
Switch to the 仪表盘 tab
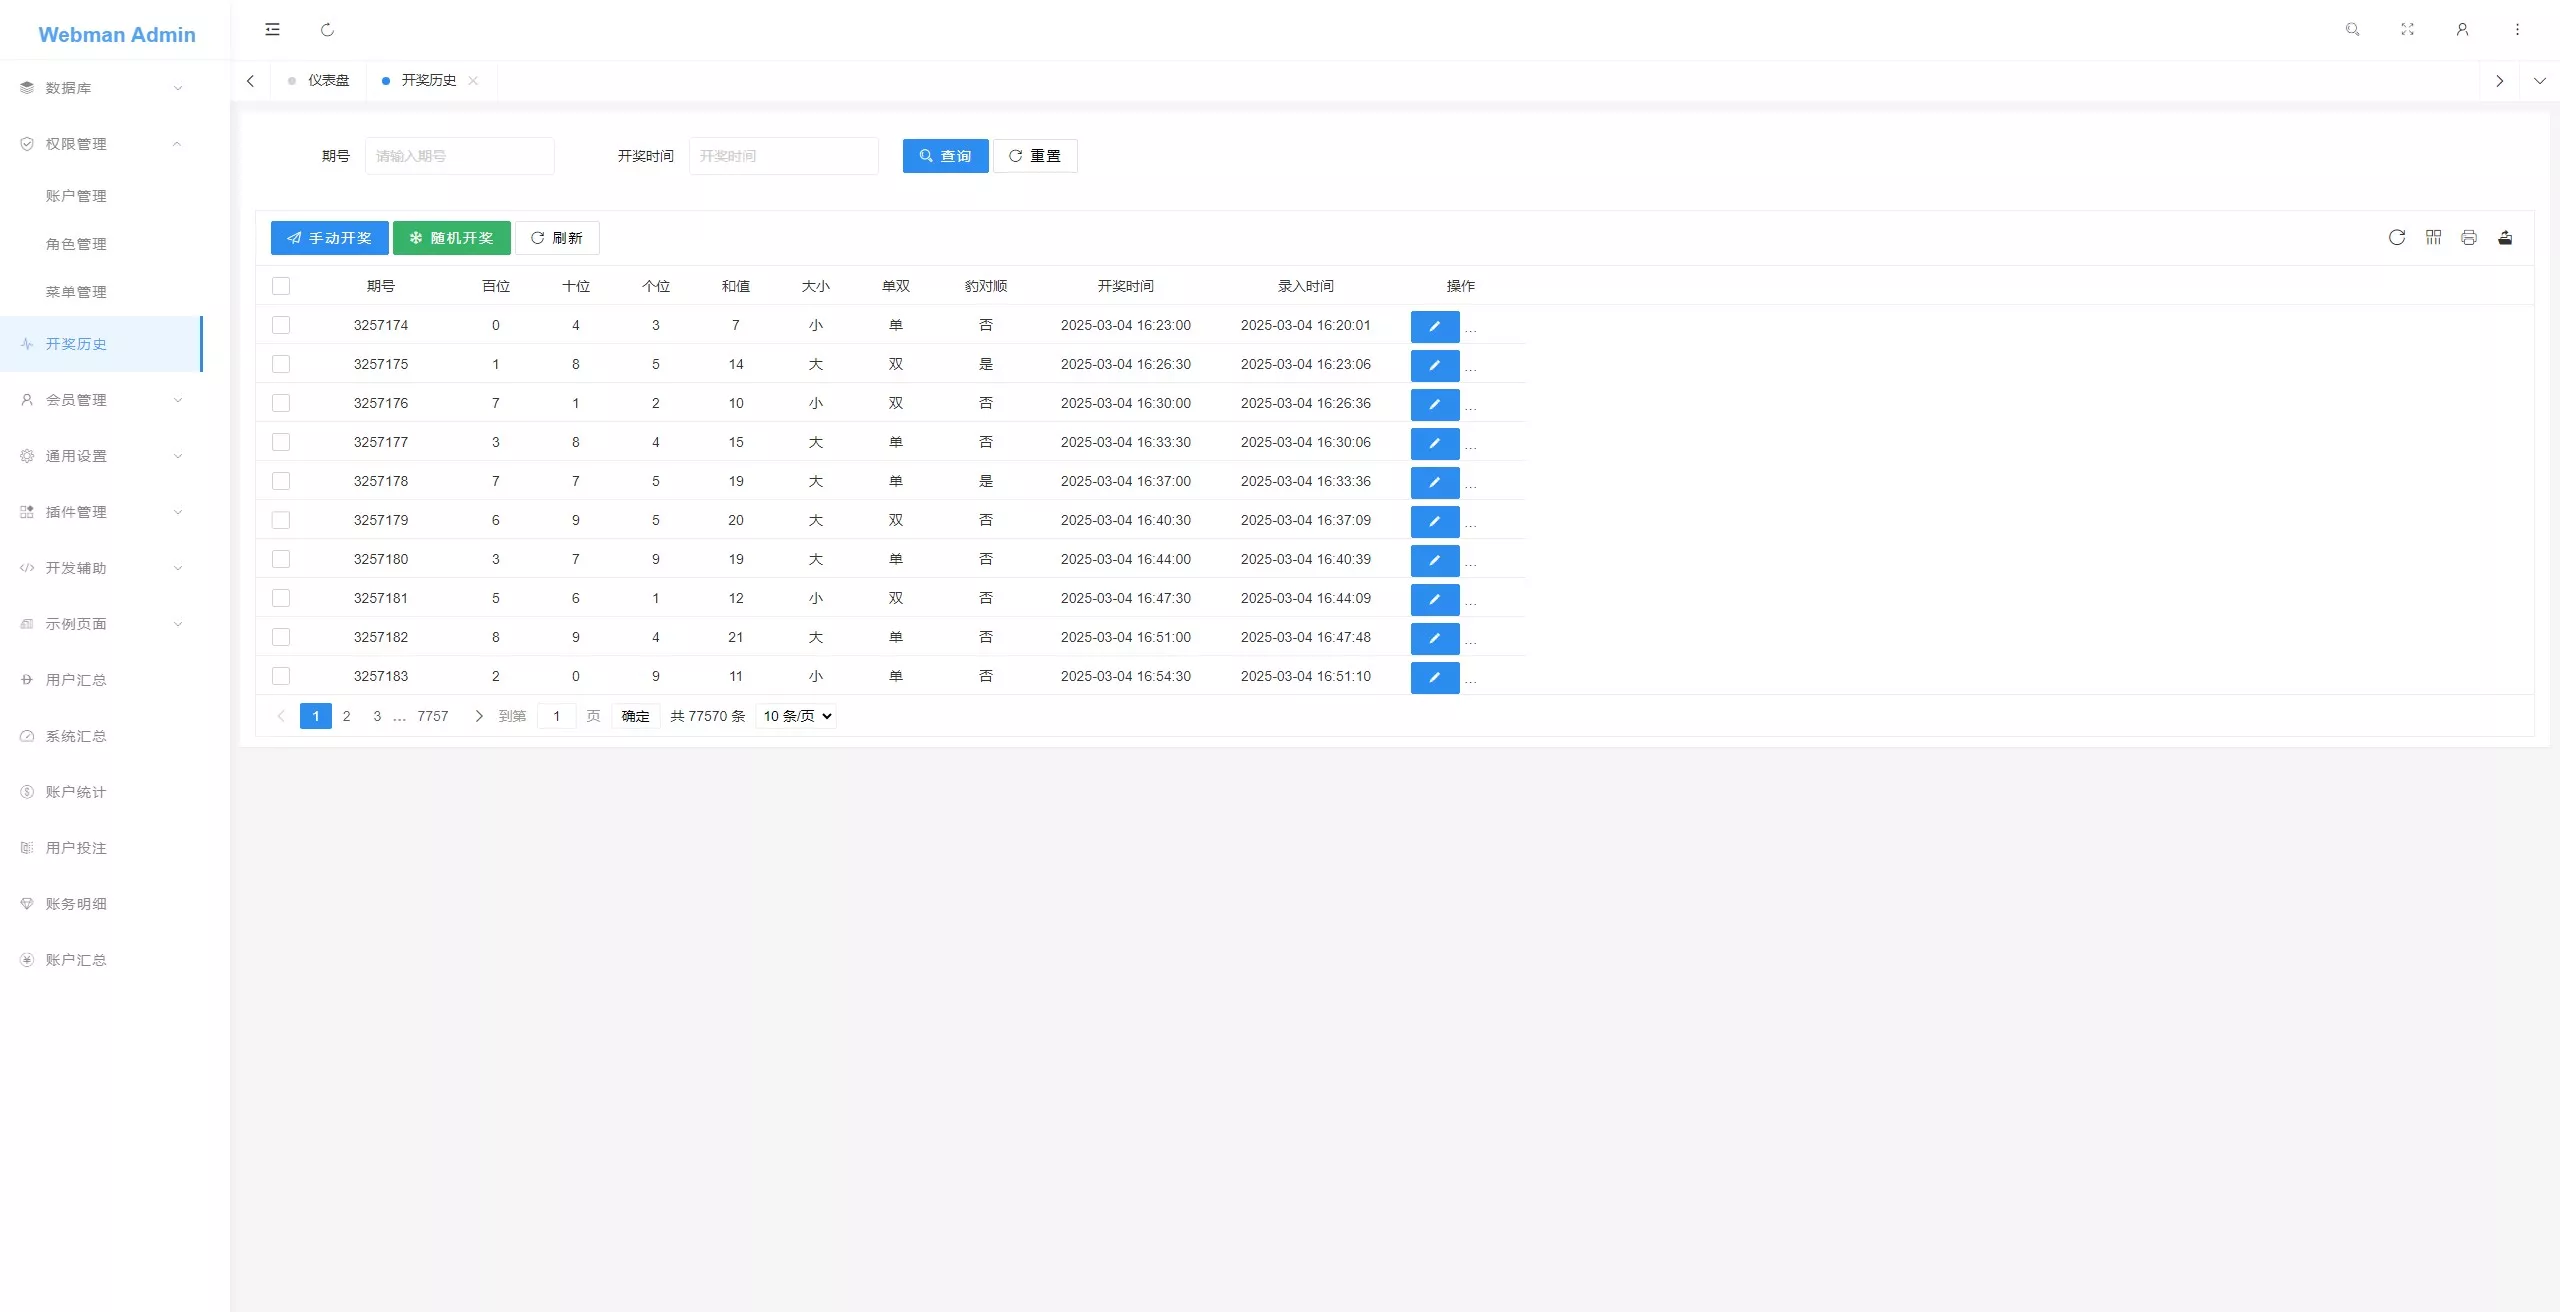319,80
